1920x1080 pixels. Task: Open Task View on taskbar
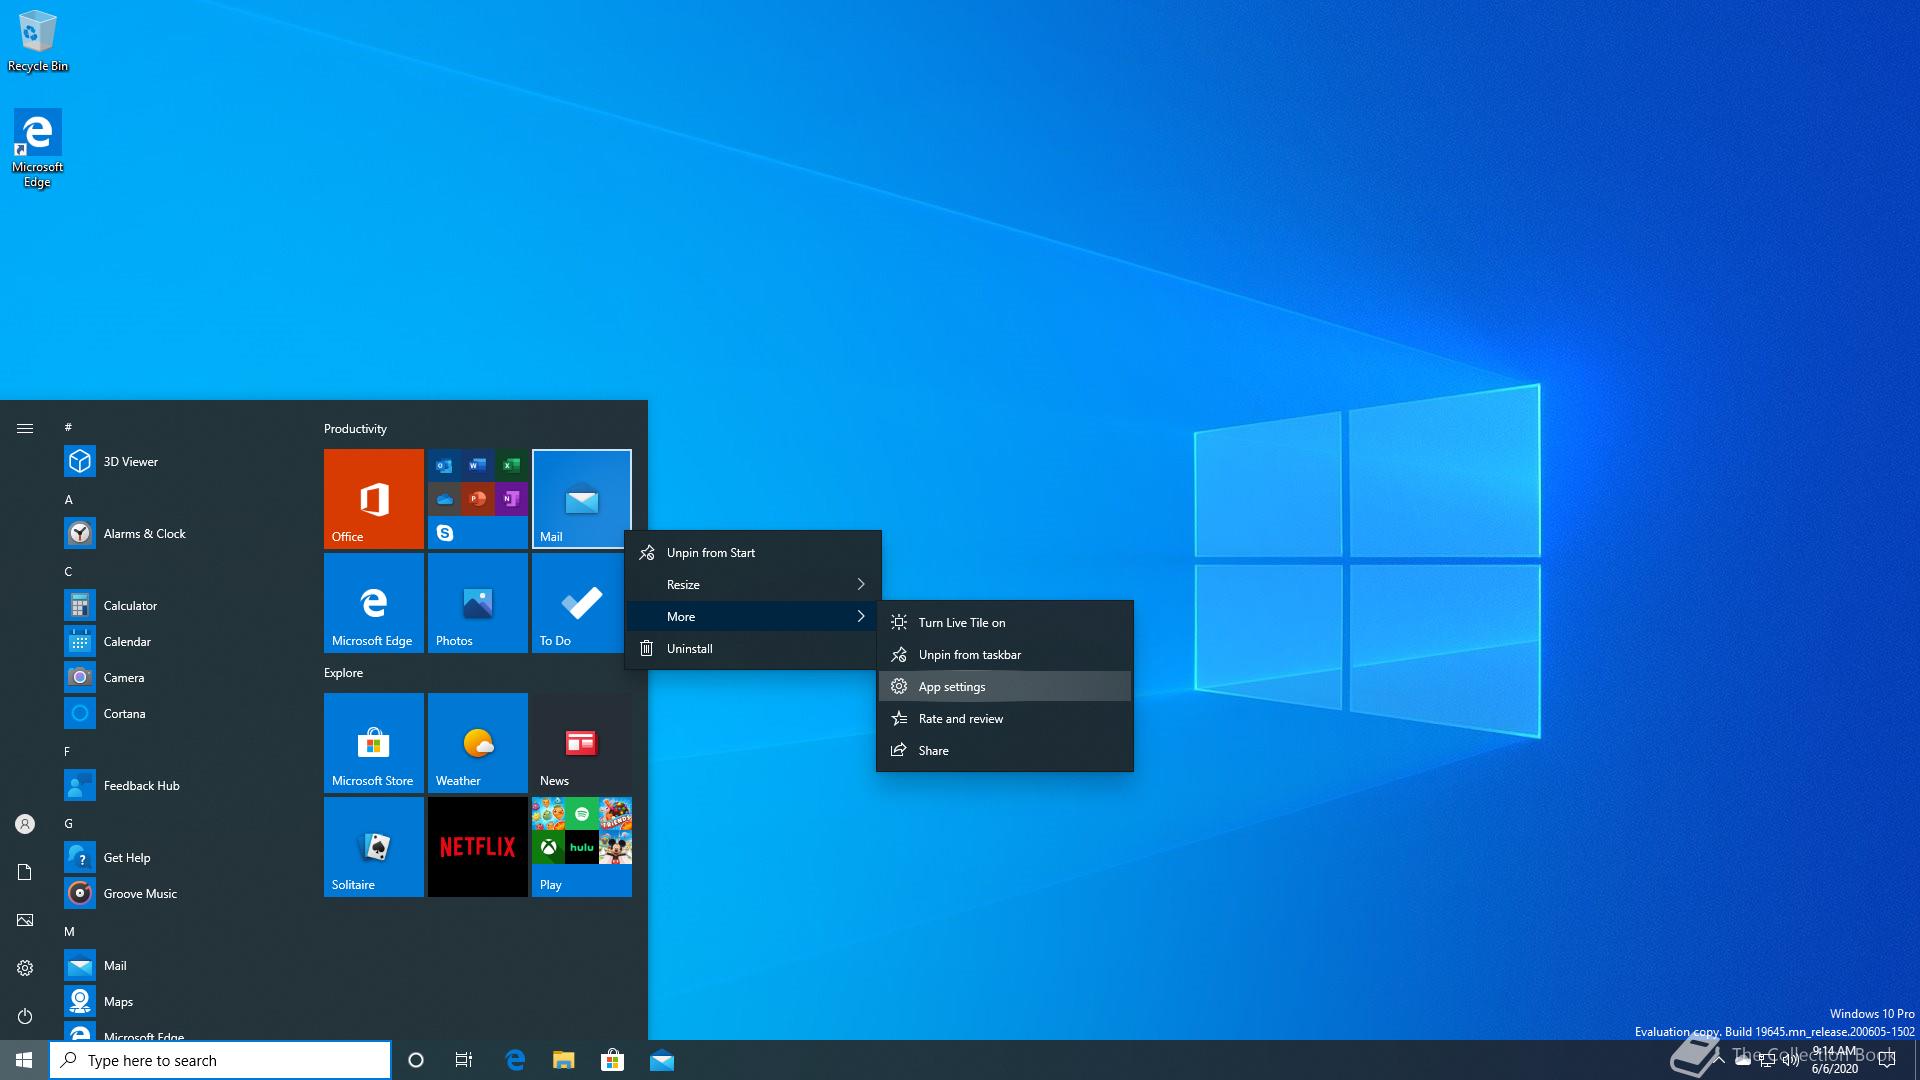(464, 1060)
